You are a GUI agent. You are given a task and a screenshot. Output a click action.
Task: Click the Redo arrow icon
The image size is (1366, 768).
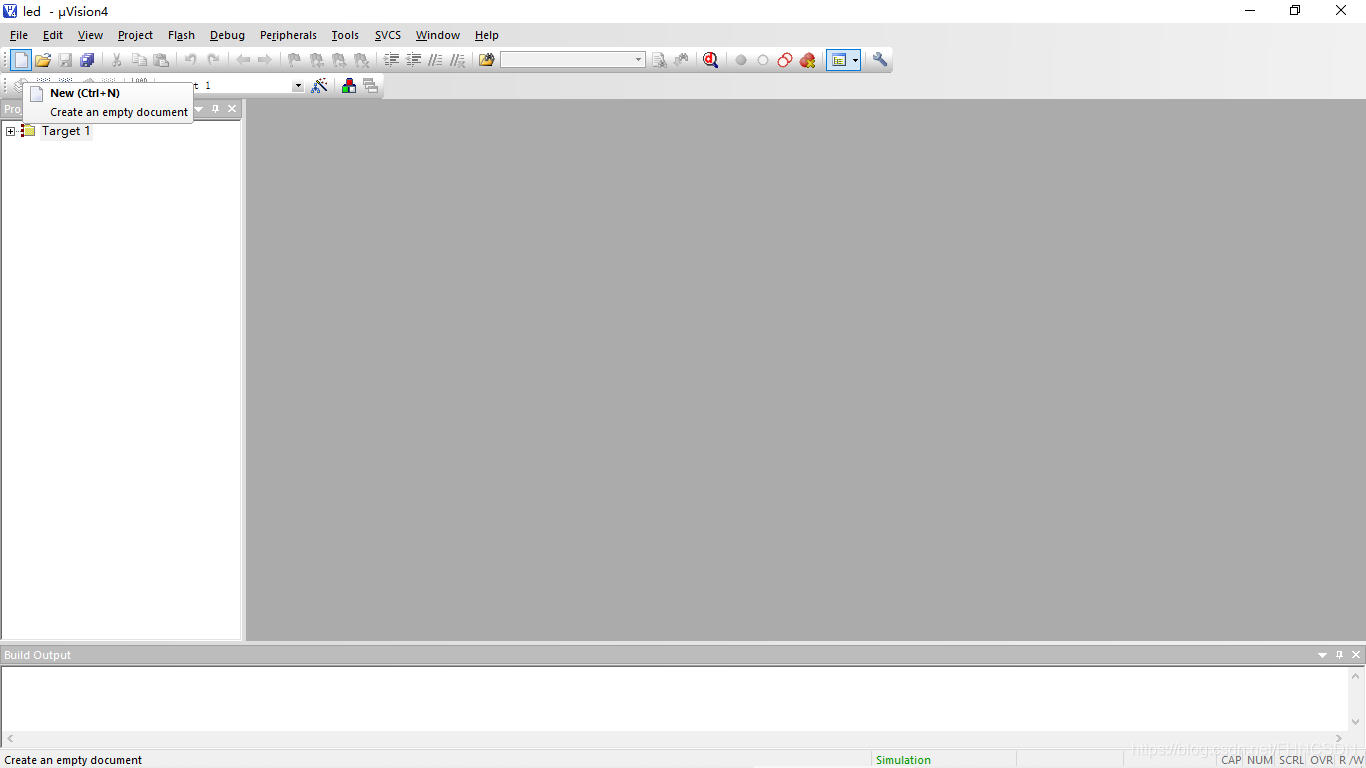tap(212, 60)
